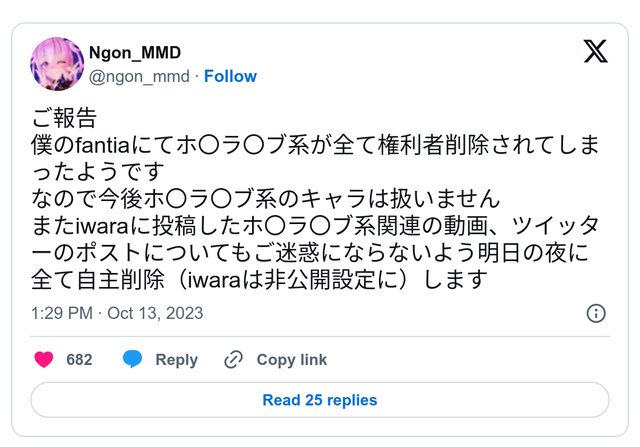Click the @ngon_mmd handle text
This screenshot has height=447, width=640.
[140, 76]
